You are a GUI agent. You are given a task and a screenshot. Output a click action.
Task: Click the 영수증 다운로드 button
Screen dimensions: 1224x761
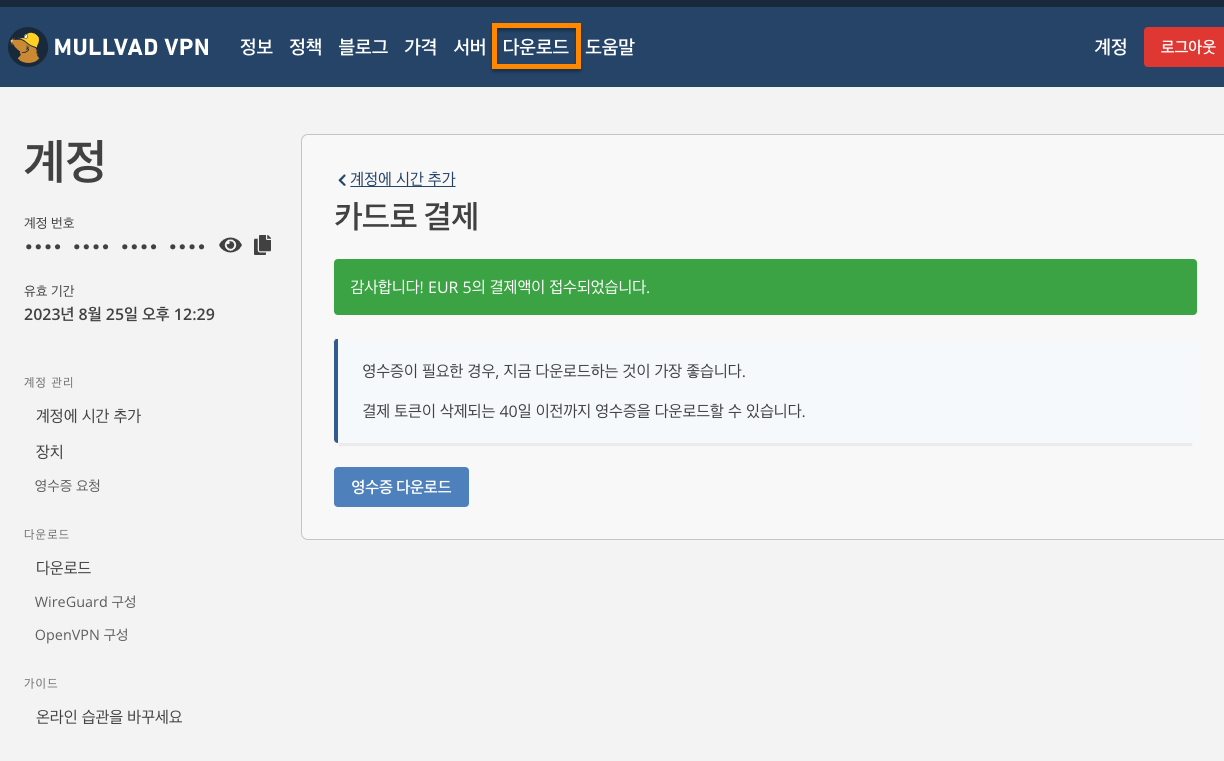pos(401,487)
